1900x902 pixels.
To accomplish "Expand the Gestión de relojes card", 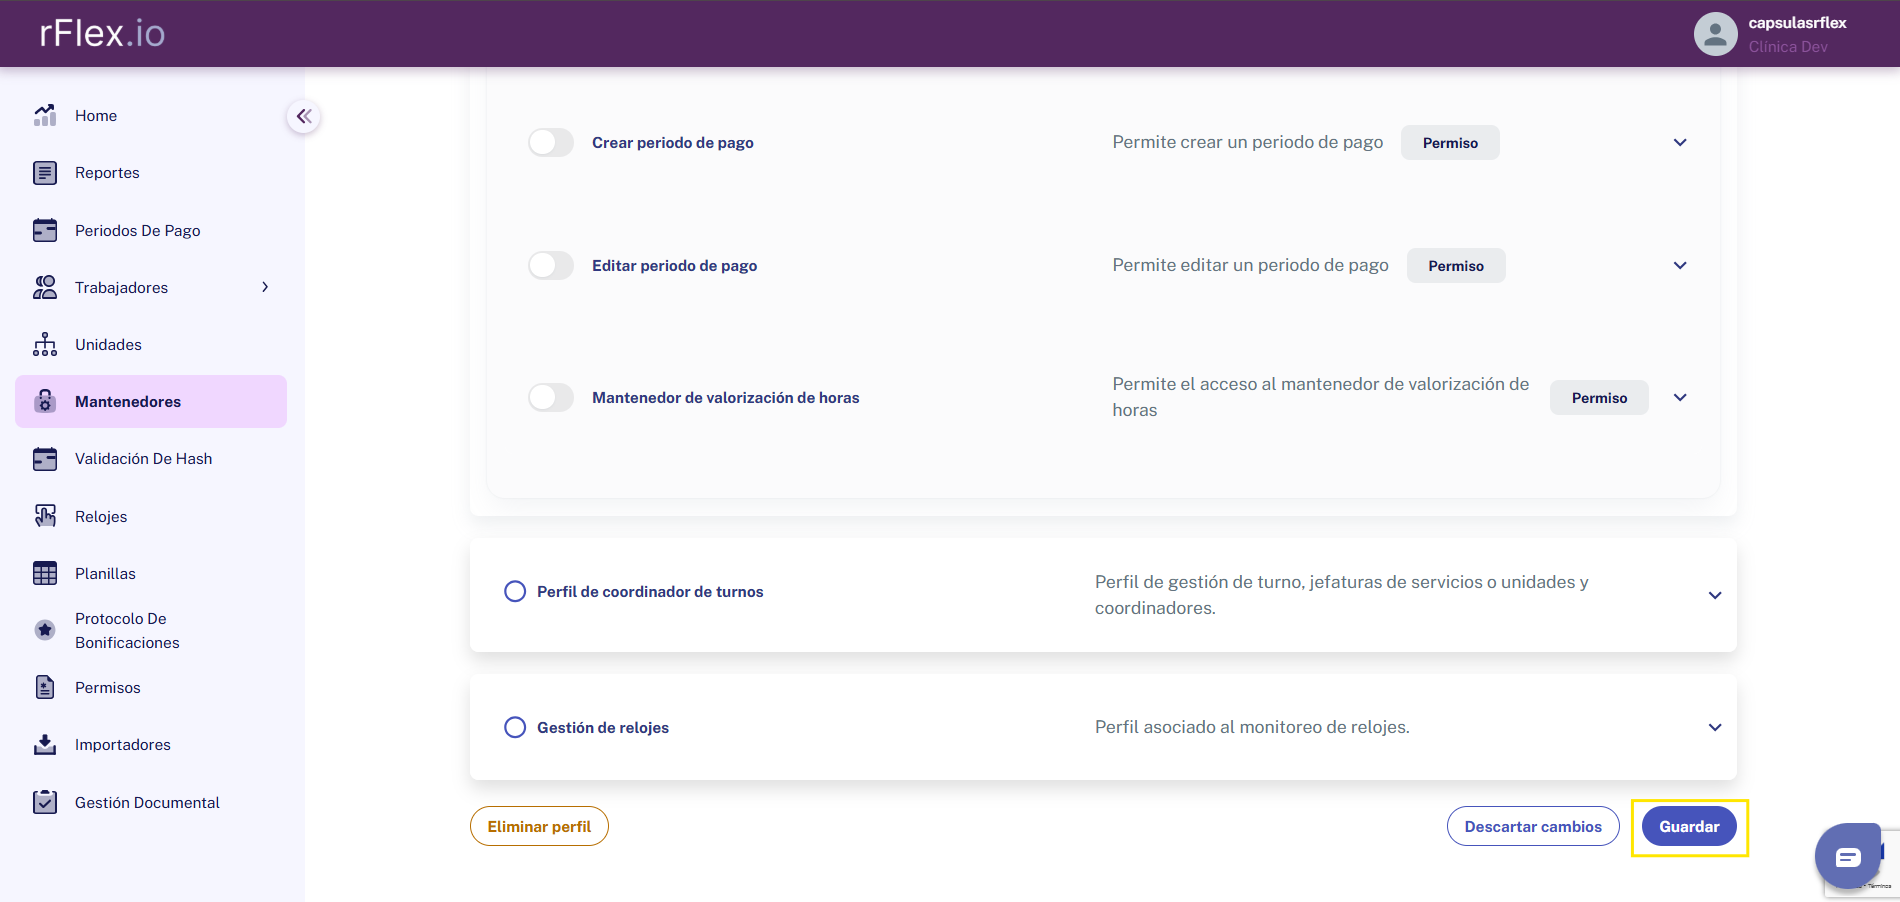I will (1715, 728).
